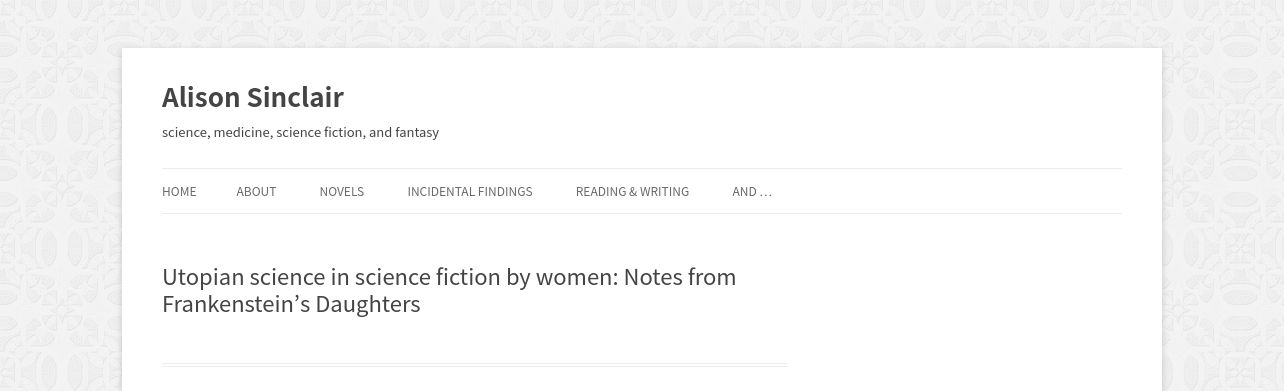Viewport: 1284px width, 391px height.
Task: Click the Alison Sinclair site title
Action: [x=253, y=97]
